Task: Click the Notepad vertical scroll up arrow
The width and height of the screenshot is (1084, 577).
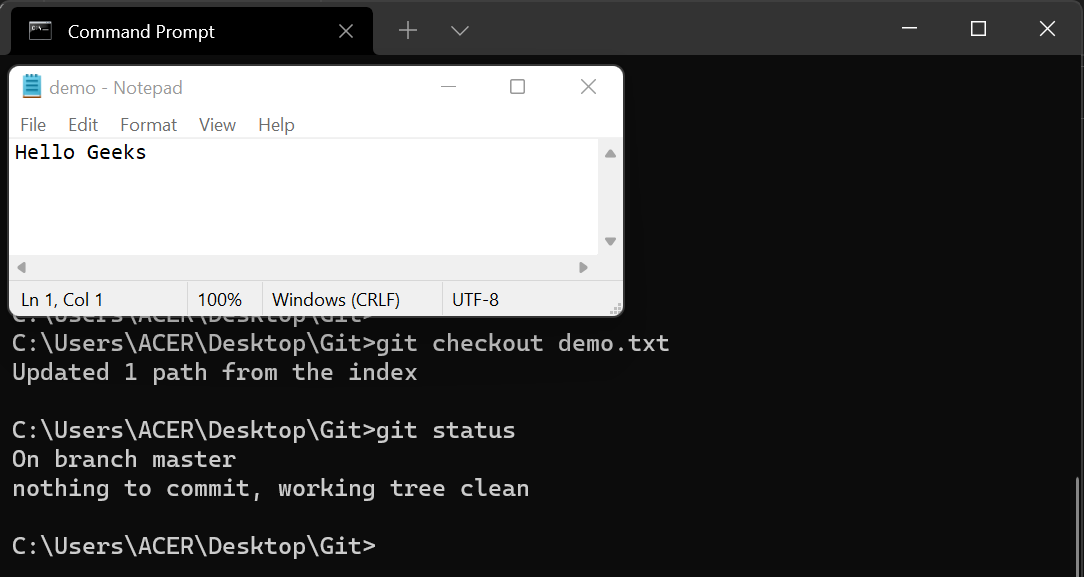Action: click(610, 153)
